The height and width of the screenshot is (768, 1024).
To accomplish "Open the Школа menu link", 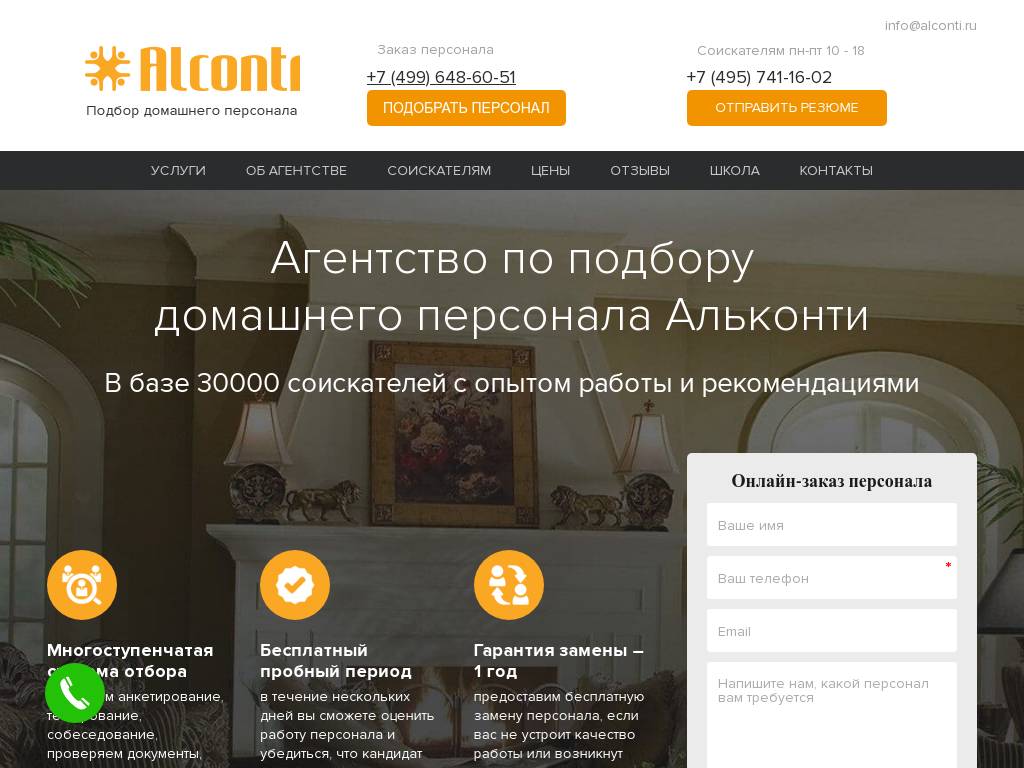I will point(734,170).
